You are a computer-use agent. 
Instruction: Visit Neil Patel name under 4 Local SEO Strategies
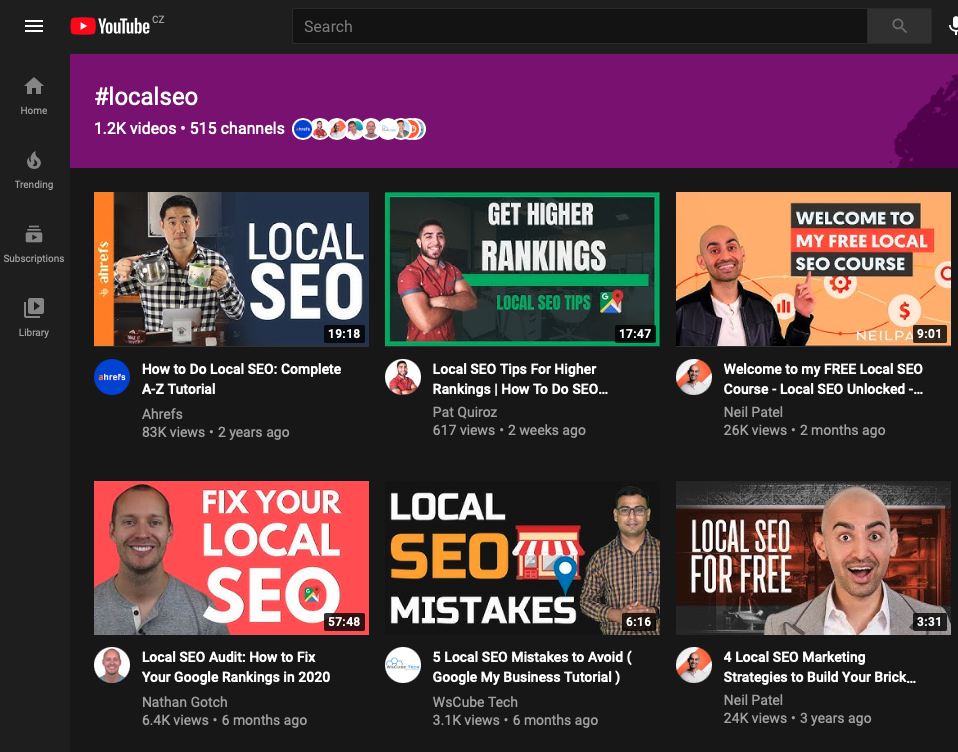pos(753,700)
